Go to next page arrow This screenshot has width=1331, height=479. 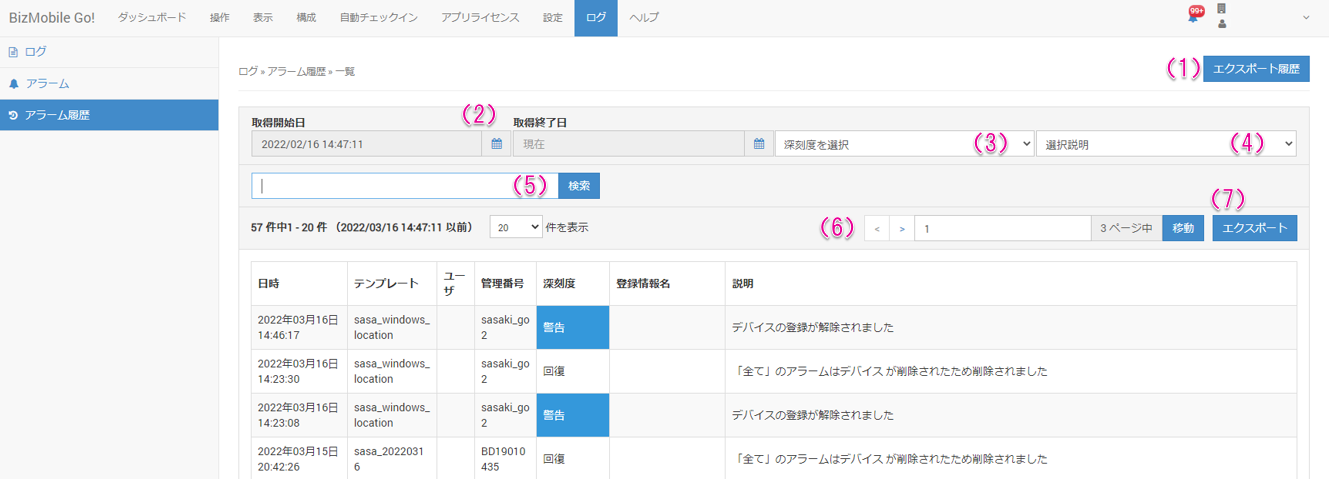[x=902, y=228]
